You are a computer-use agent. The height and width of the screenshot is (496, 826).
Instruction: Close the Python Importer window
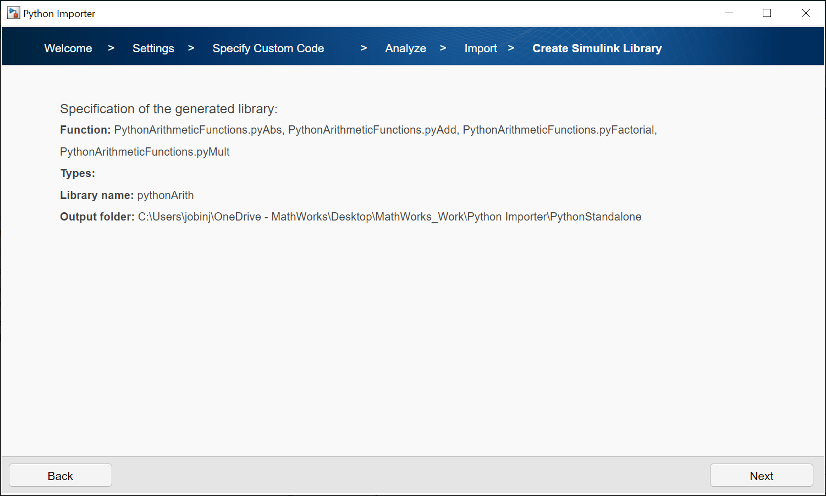(805, 13)
